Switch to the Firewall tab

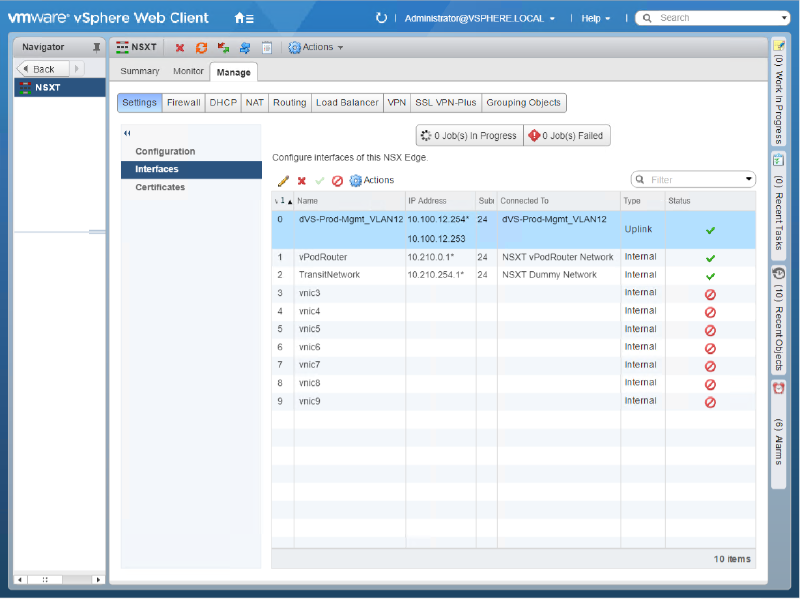[184, 102]
